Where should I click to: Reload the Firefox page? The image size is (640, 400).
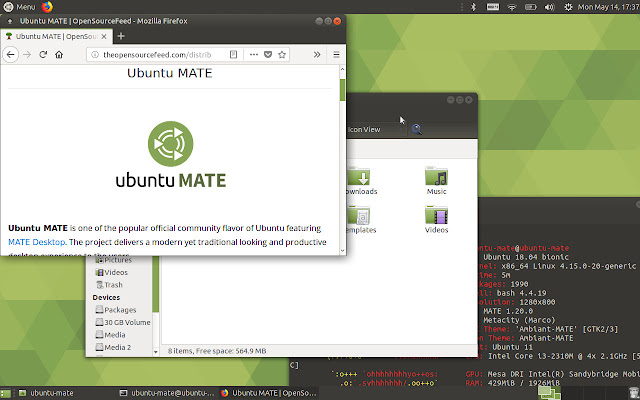tap(43, 54)
